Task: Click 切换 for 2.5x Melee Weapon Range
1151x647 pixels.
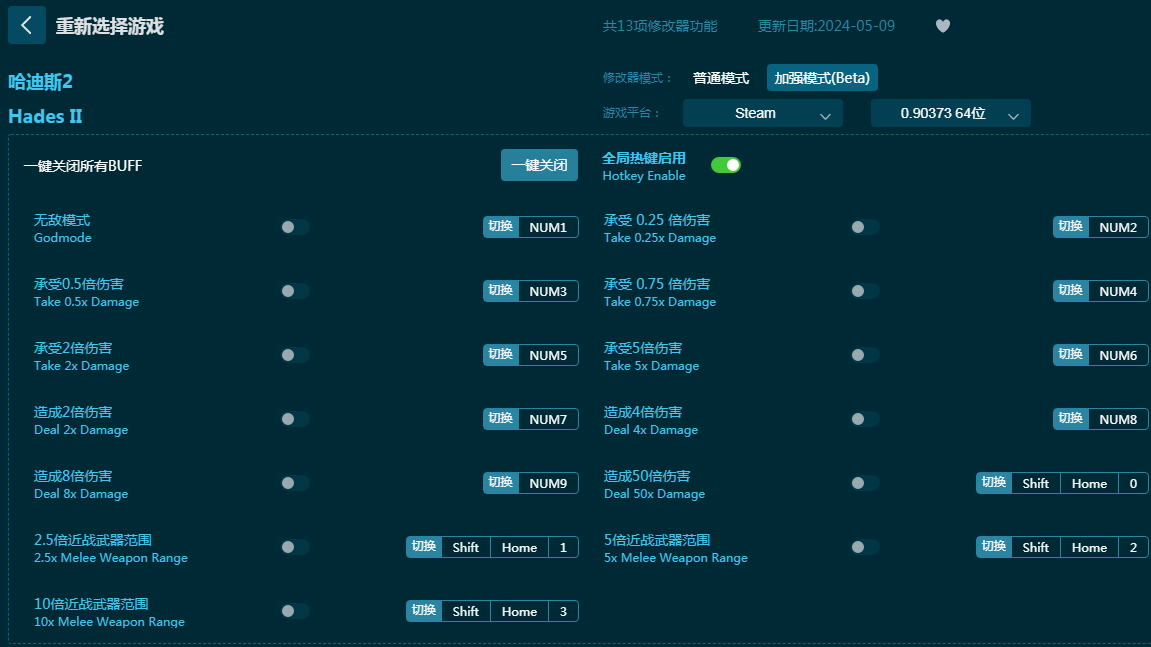Action: coord(424,546)
